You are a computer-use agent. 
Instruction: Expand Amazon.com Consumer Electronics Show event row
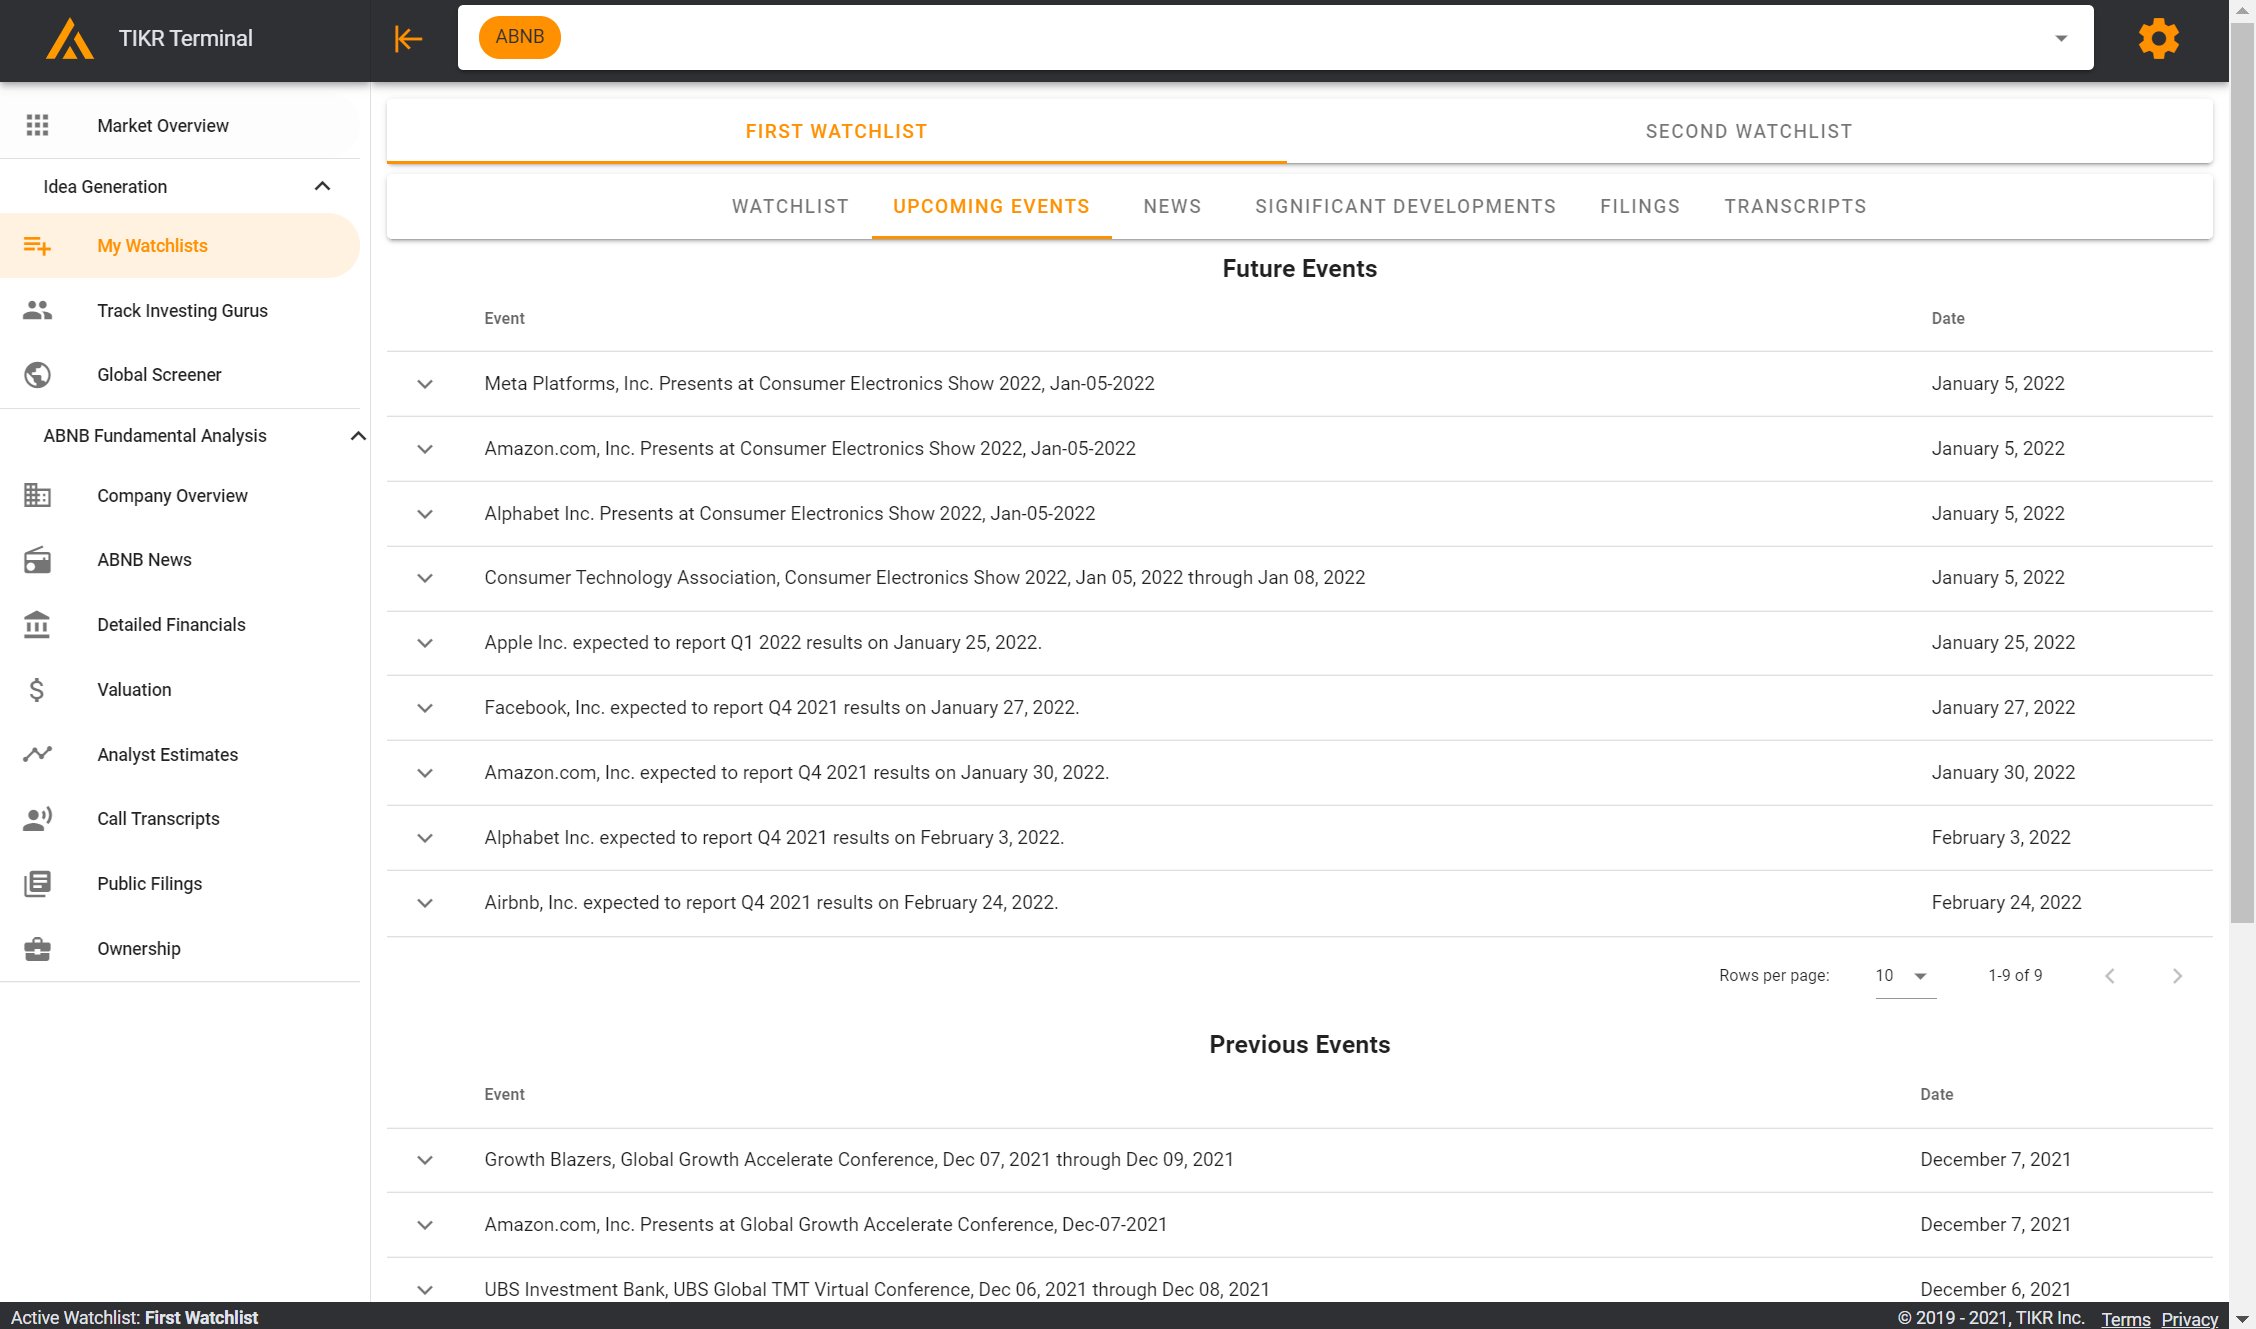tap(425, 449)
